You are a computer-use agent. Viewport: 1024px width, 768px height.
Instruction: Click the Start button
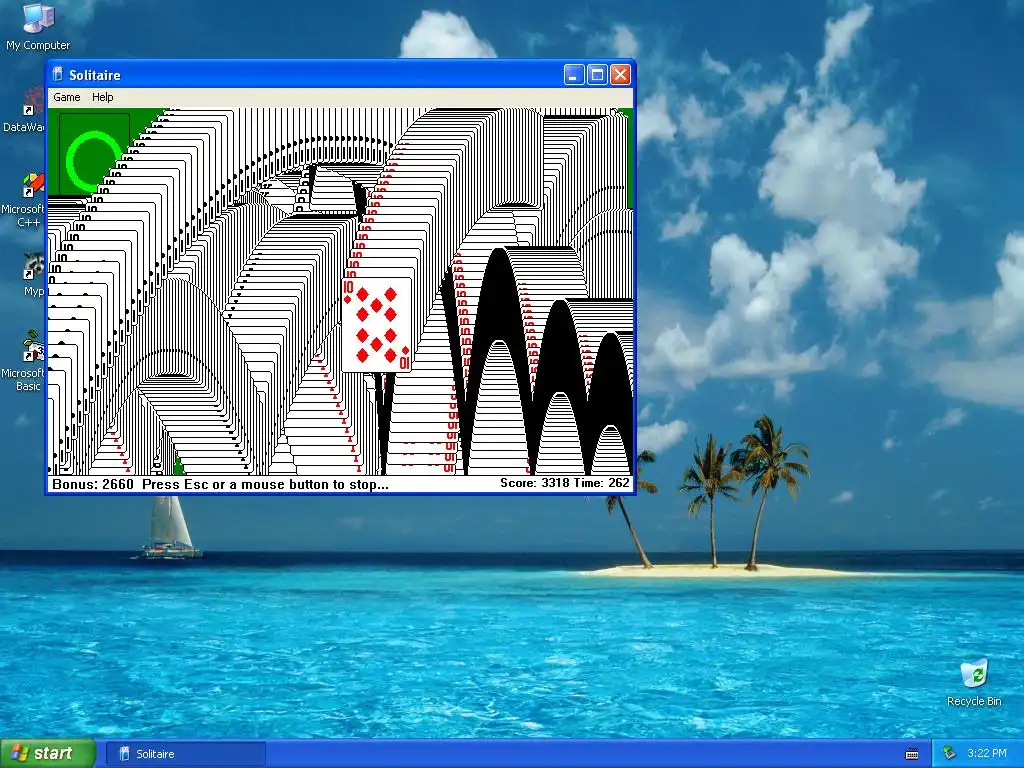pyautogui.click(x=48, y=754)
